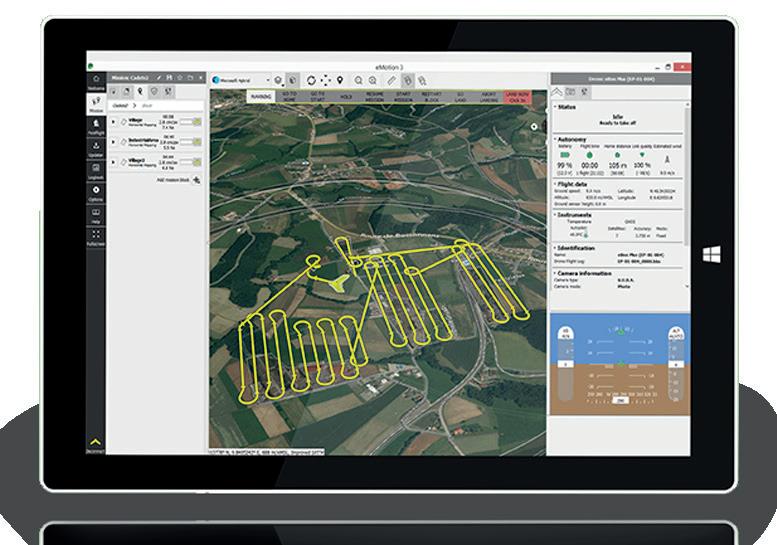Open the Help section in the sidebar
This screenshot has width=777, height=545.
coord(96,216)
